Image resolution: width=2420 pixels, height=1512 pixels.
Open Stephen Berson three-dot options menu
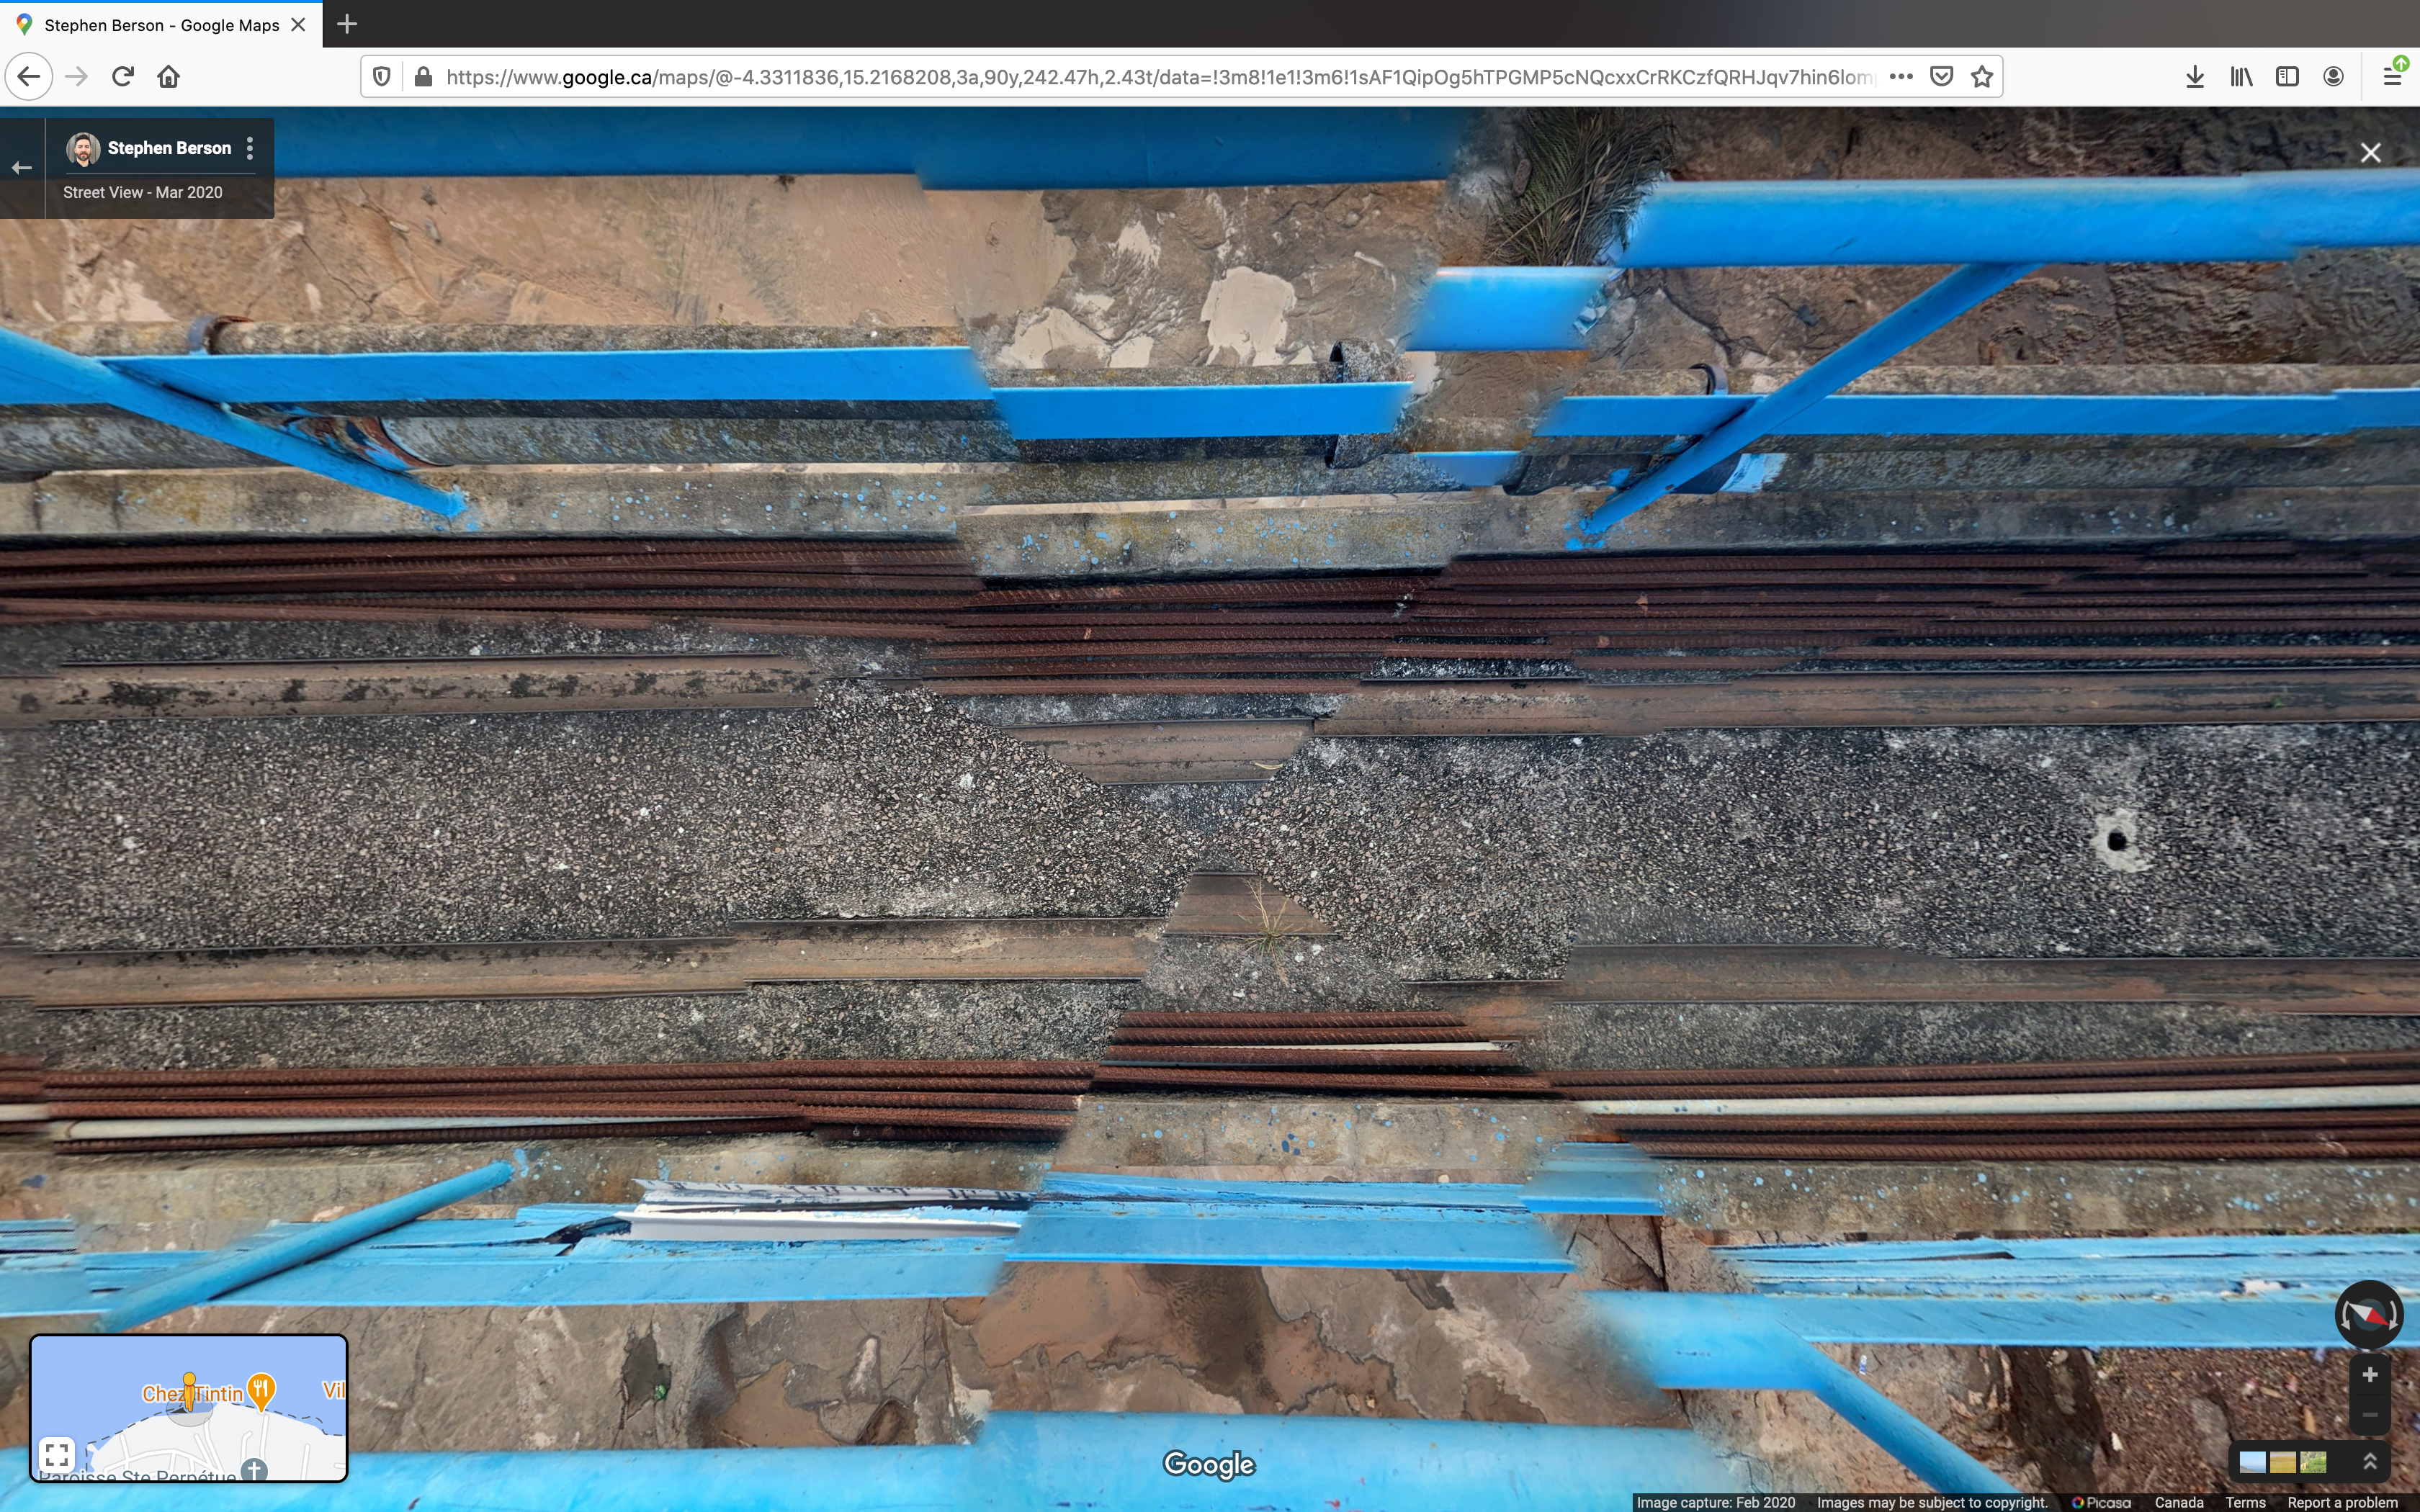click(x=250, y=148)
